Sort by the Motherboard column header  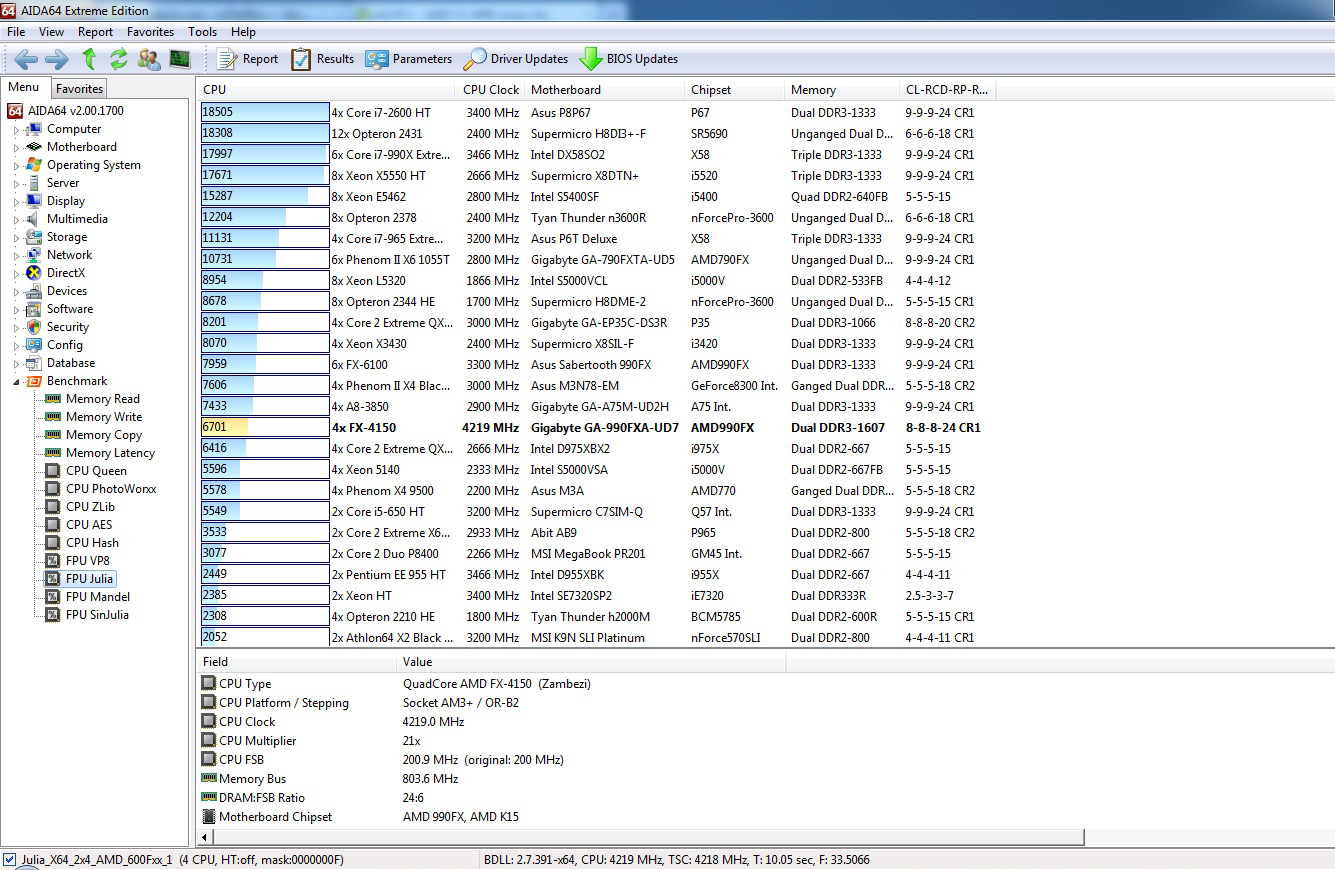point(605,90)
